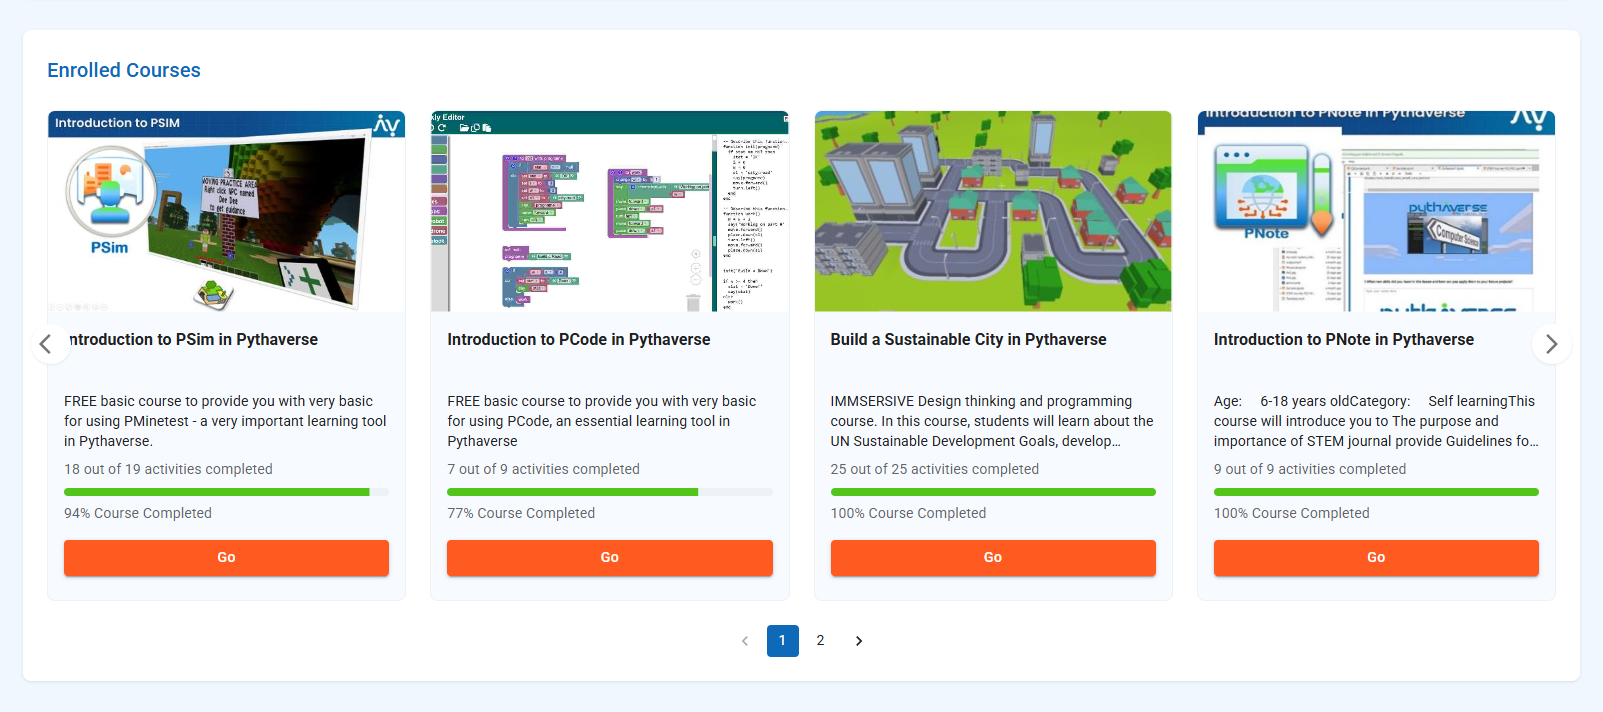Click the Introduction to PNote in Pythaverse title

pyautogui.click(x=1343, y=340)
